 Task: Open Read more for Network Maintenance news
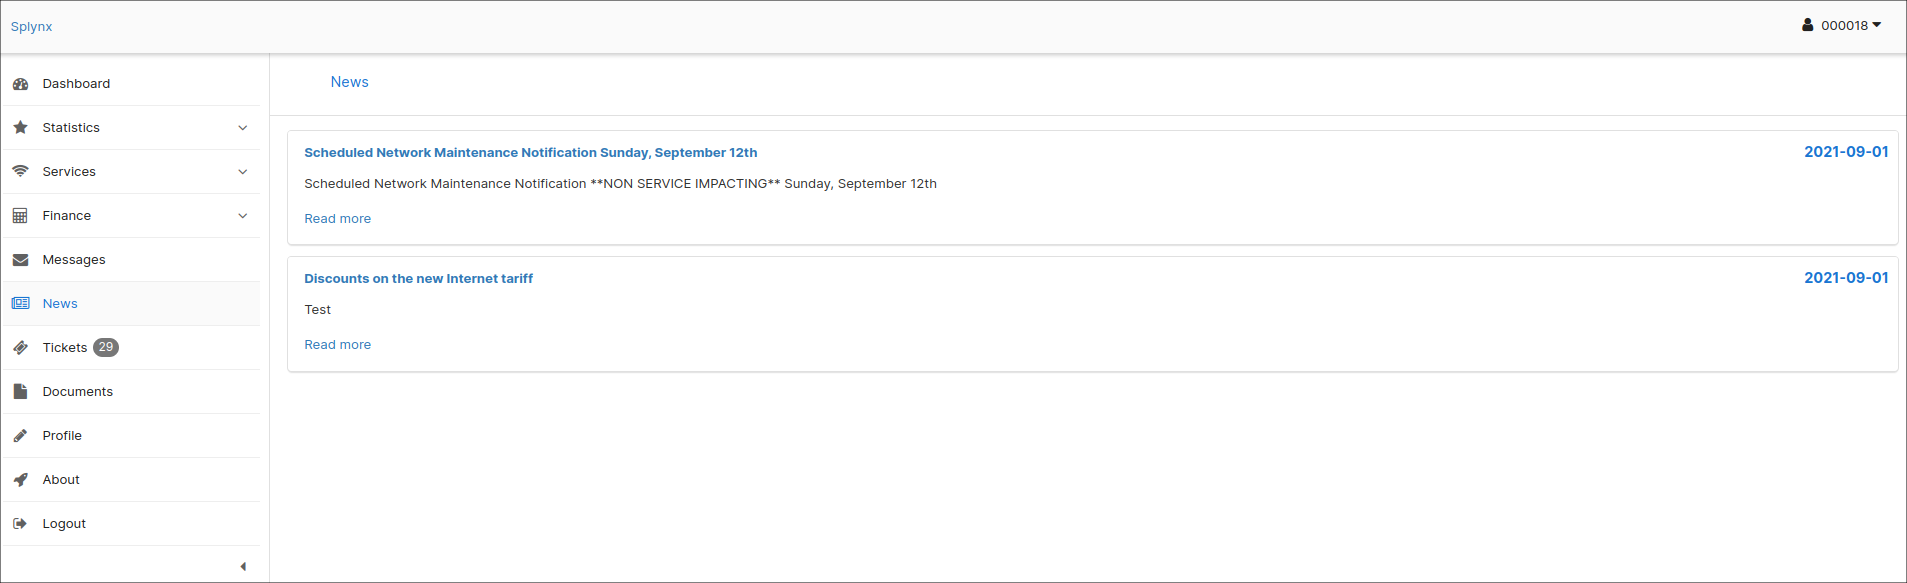[x=338, y=219]
